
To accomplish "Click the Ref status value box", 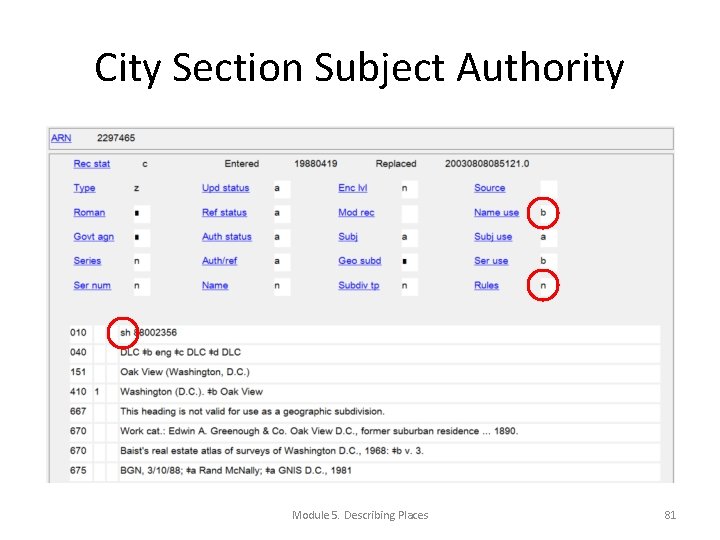I will point(281,213).
